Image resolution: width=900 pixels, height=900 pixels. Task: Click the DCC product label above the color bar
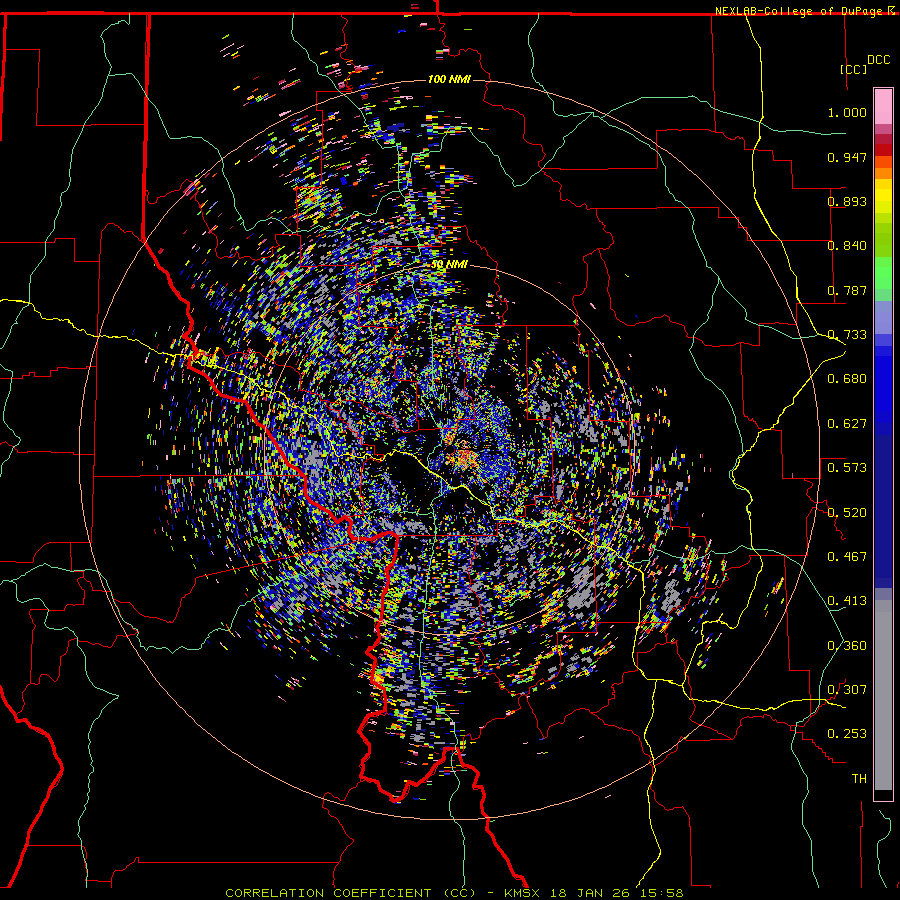878,60
